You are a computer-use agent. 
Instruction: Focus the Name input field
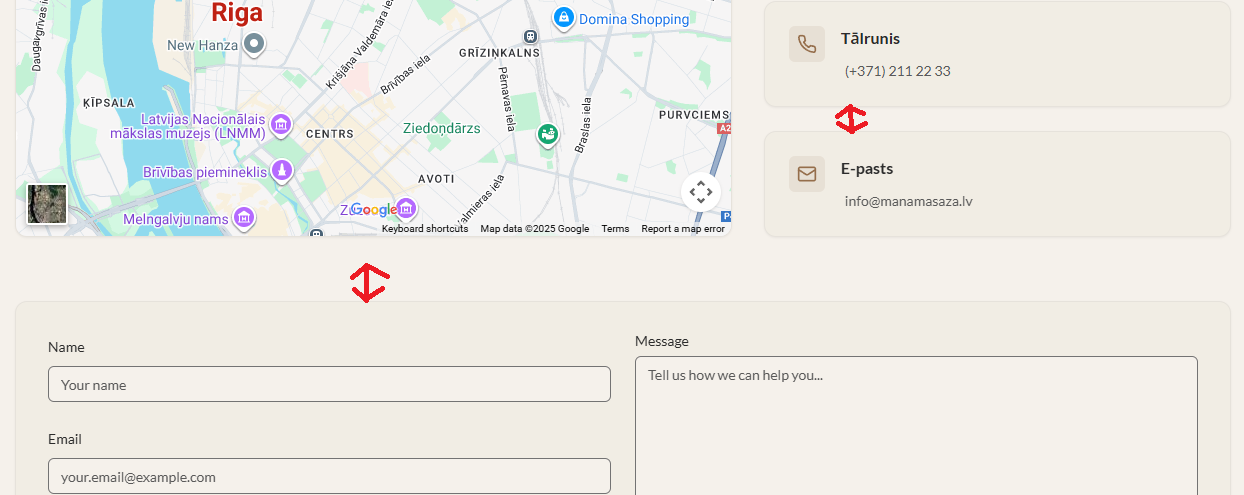[329, 384]
